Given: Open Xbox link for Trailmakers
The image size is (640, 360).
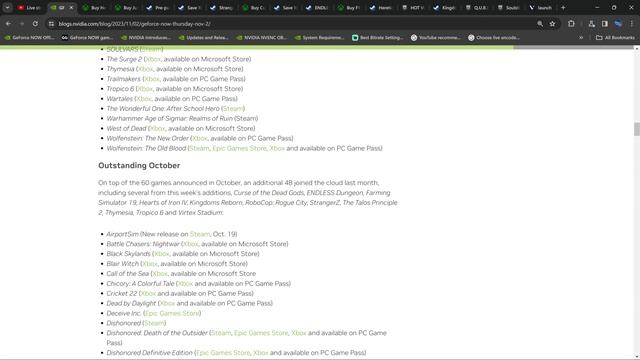Looking at the screenshot, I should point(152,79).
